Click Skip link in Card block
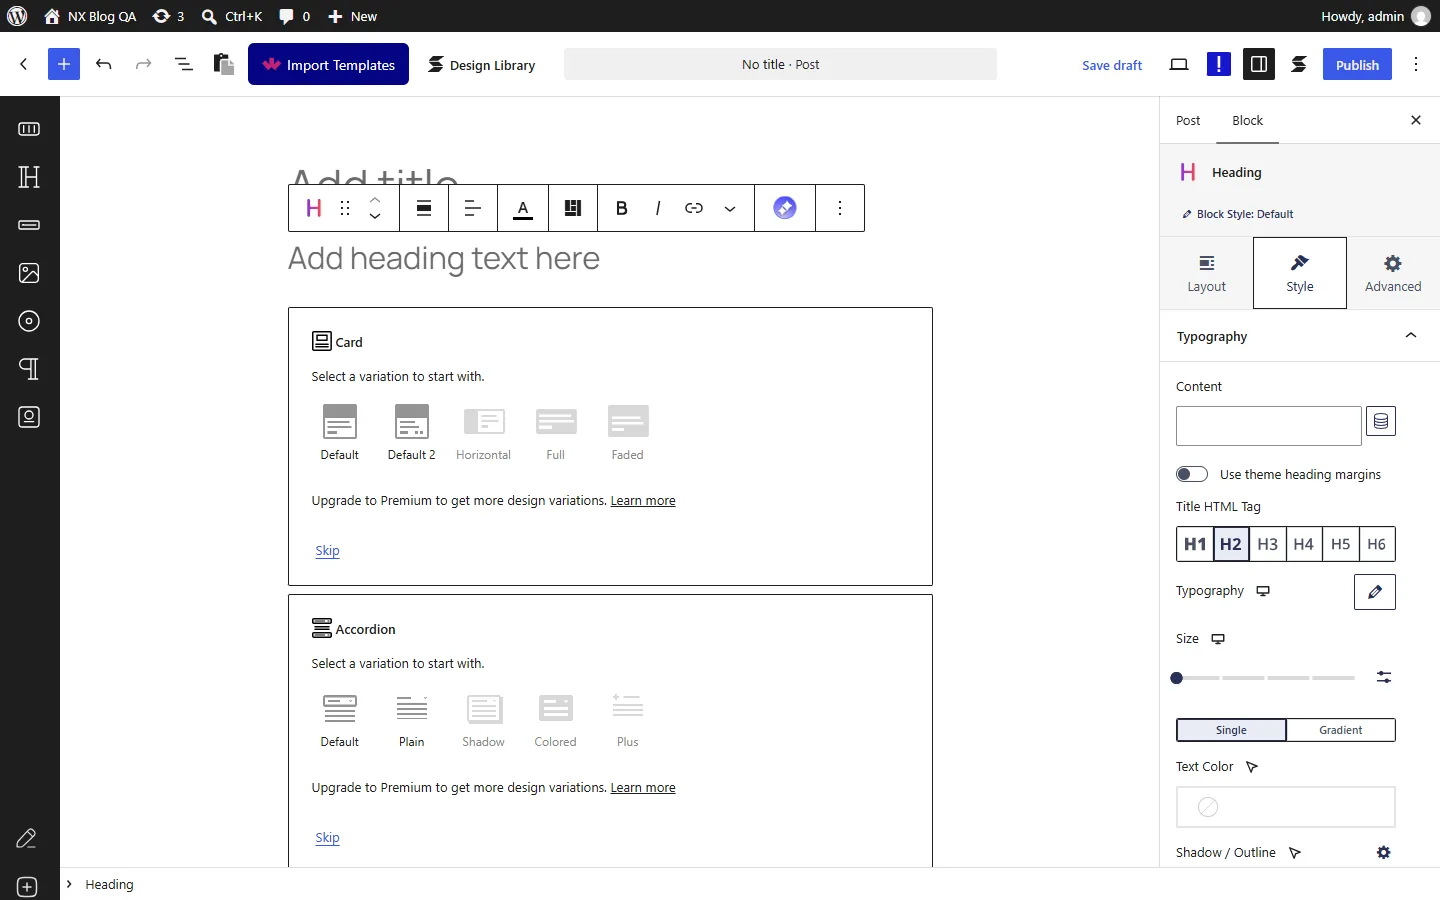1440x900 pixels. point(327,551)
